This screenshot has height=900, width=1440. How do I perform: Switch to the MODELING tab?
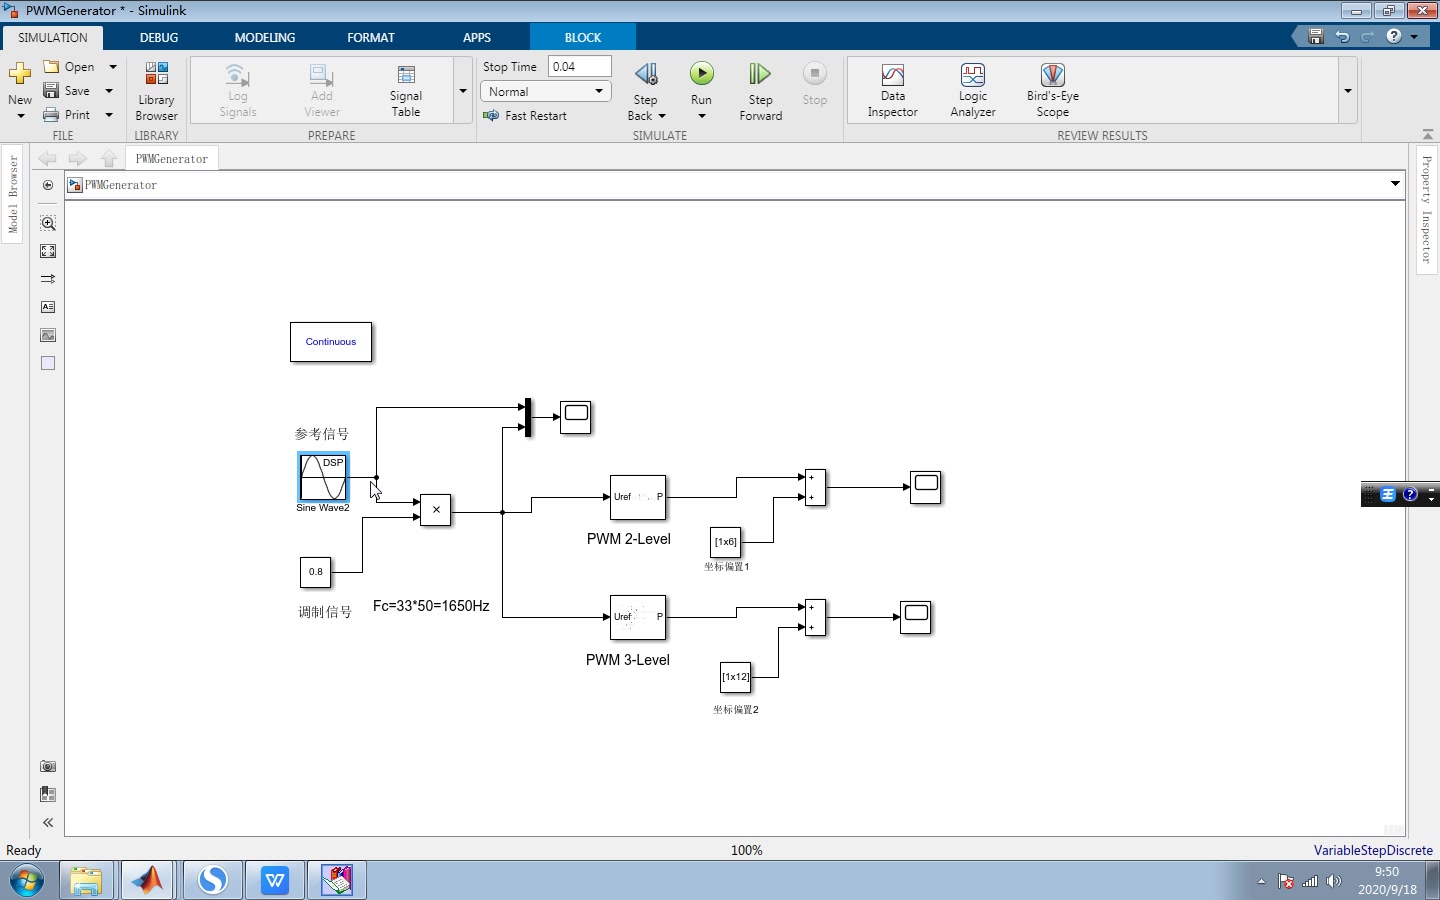point(265,37)
